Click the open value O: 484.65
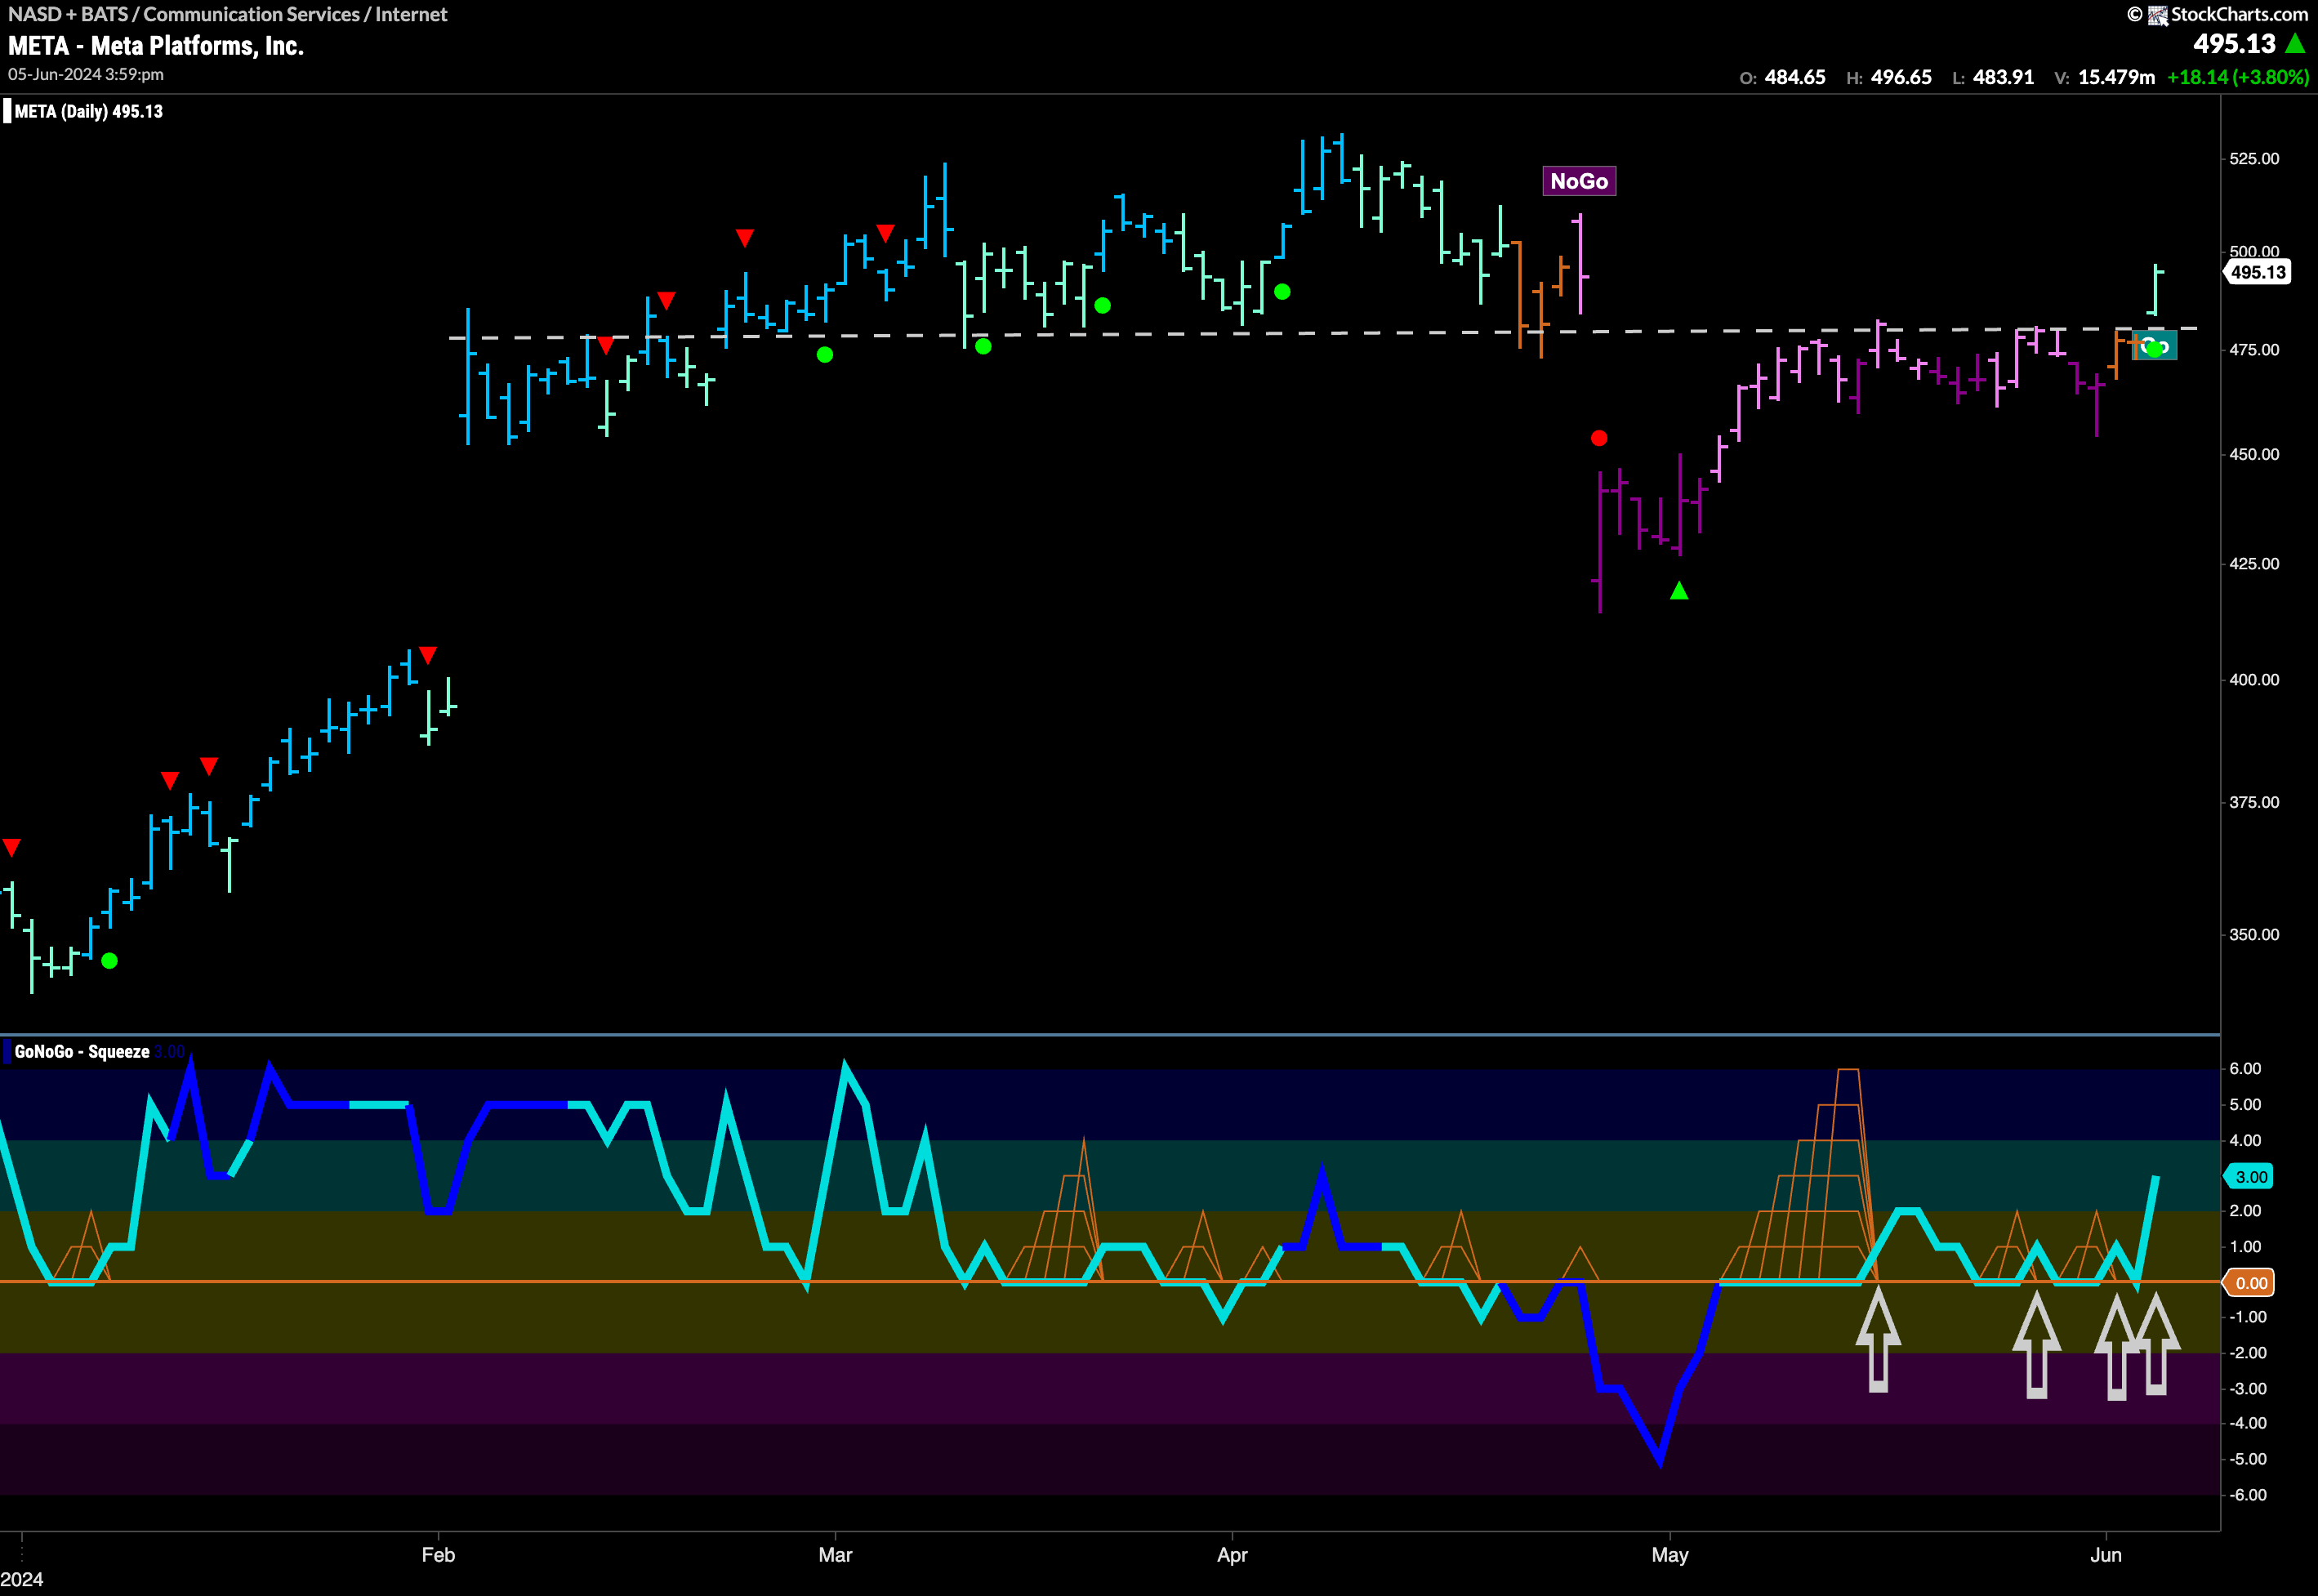Image resolution: width=2318 pixels, height=1596 pixels. coord(1782,77)
